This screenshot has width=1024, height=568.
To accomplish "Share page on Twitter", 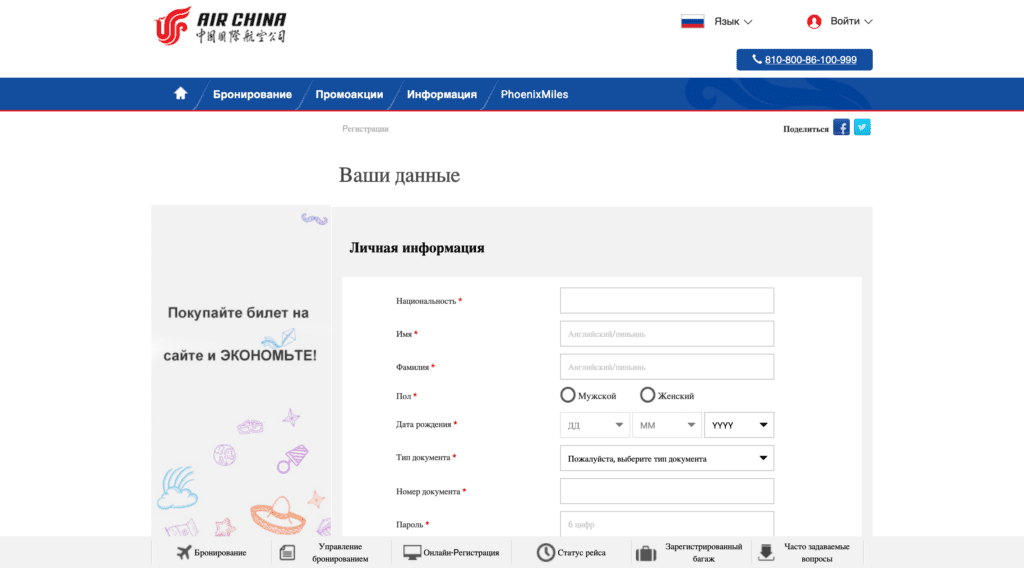I will click(x=862, y=127).
